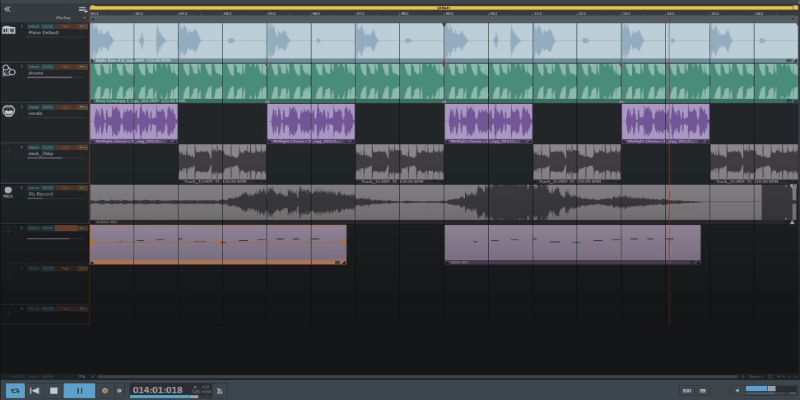Toggle loop playback mode in transport bar

[x=15, y=390]
